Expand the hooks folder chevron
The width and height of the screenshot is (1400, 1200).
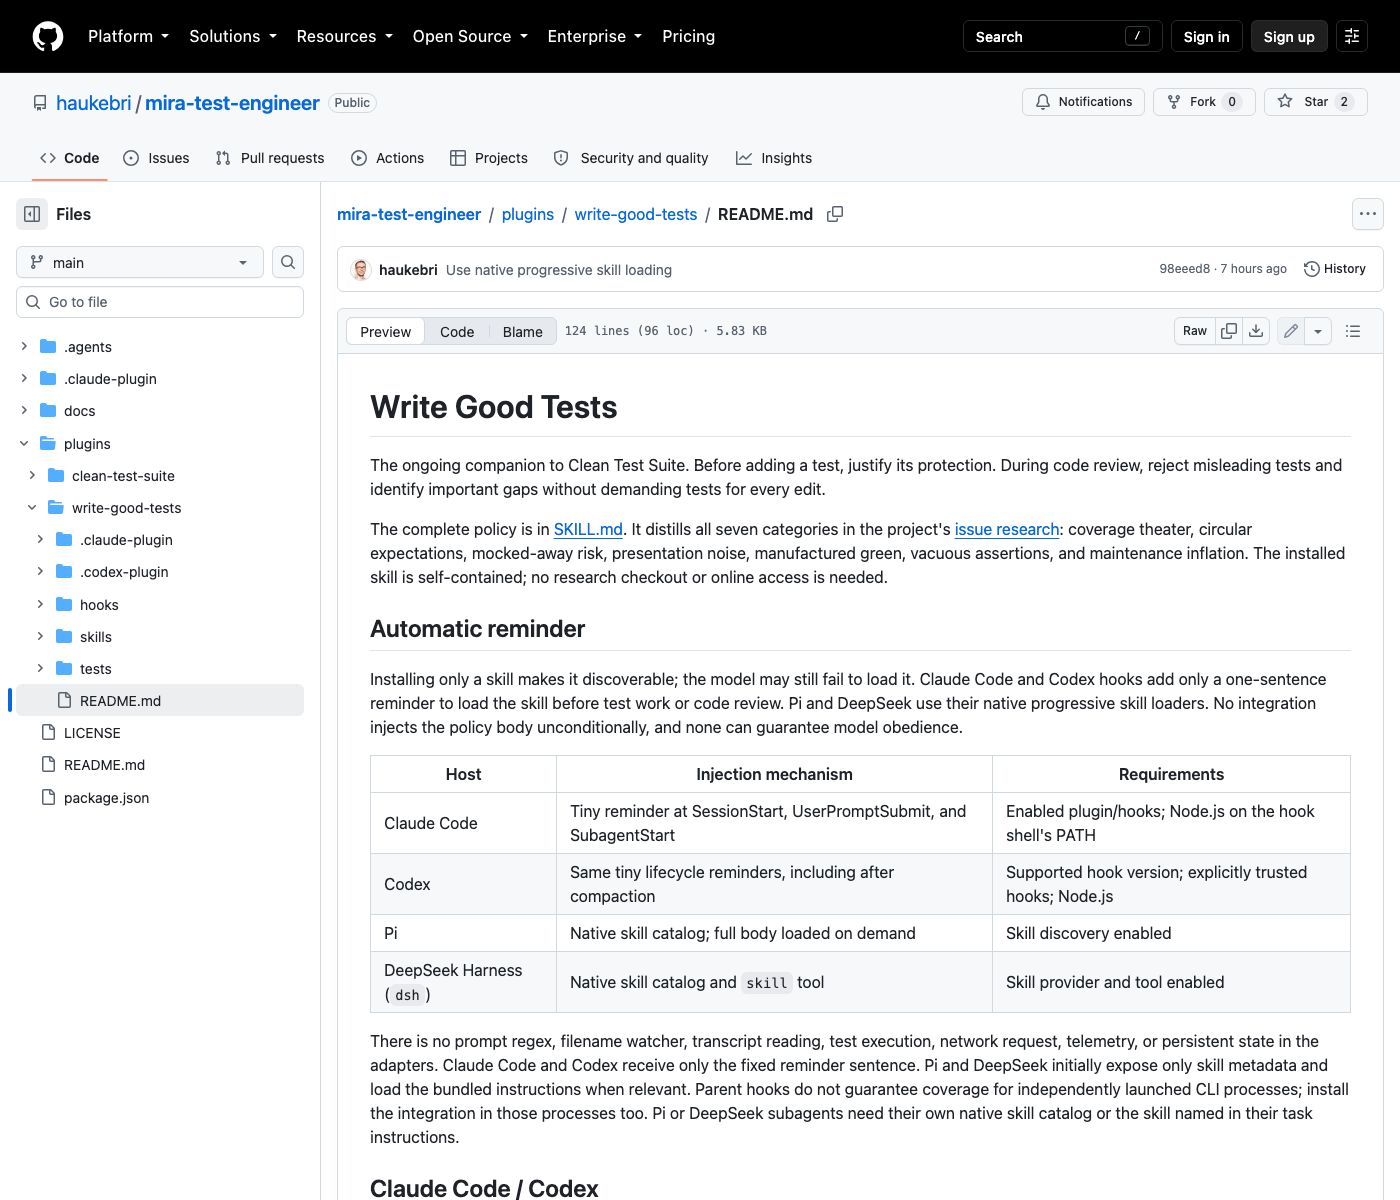pyautogui.click(x=40, y=605)
